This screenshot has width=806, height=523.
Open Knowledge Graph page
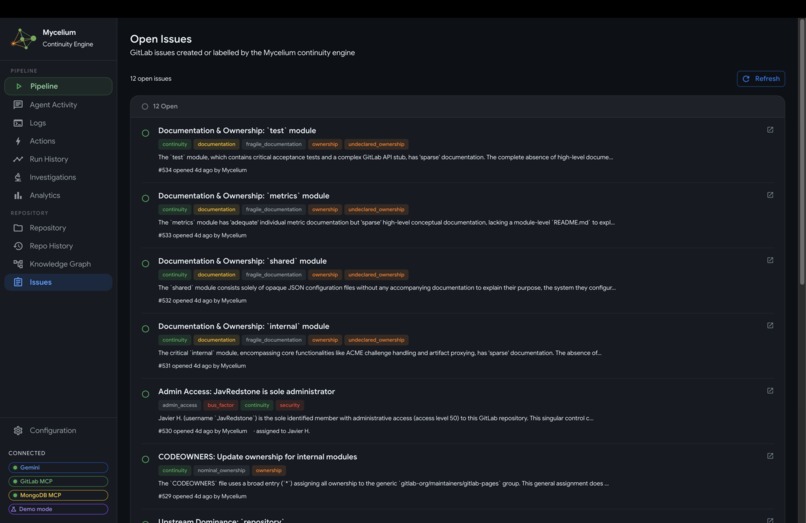tap(58, 264)
